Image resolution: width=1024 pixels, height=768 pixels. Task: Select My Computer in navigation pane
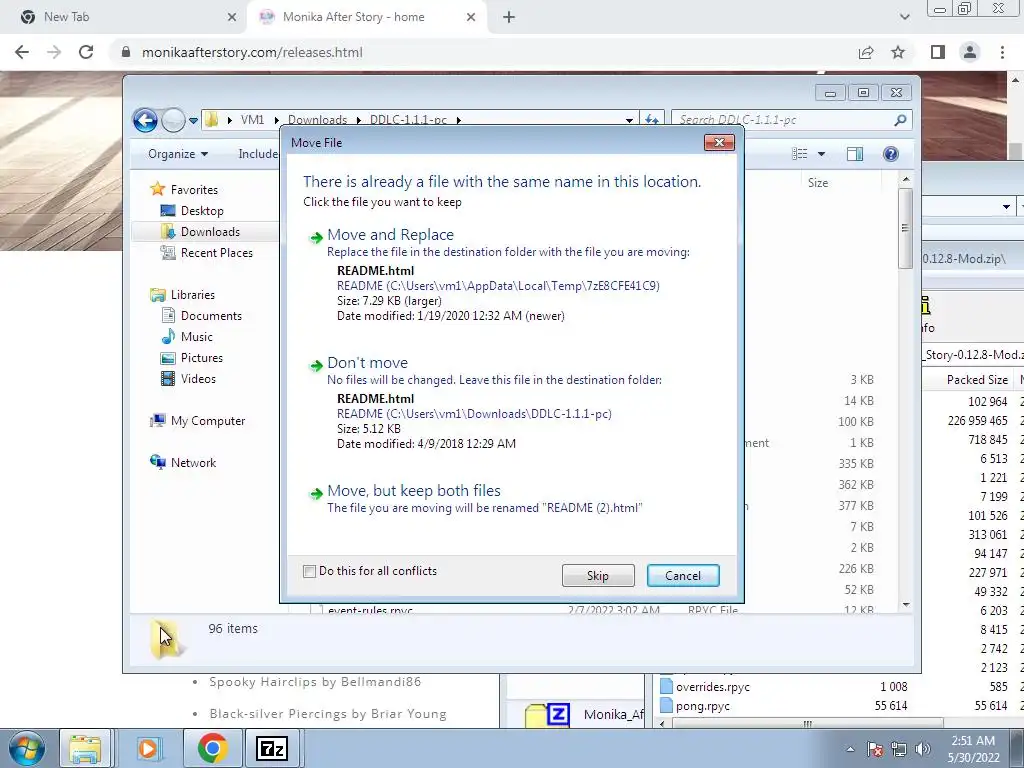pos(208,421)
